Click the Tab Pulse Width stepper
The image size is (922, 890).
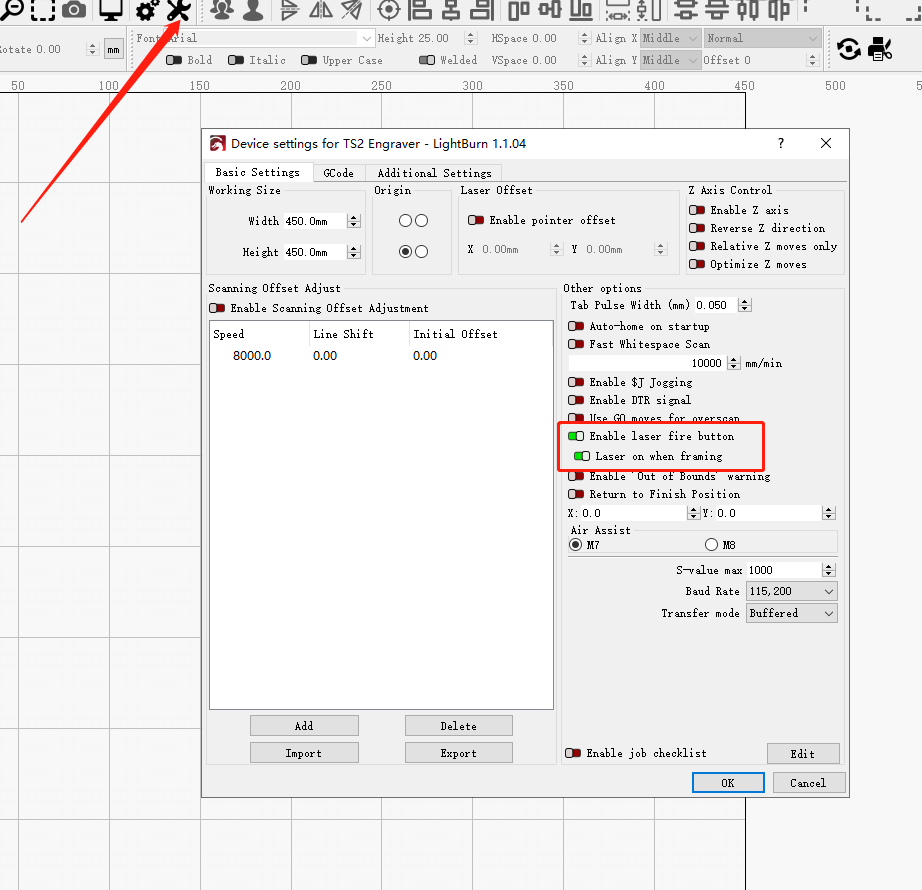pos(745,305)
